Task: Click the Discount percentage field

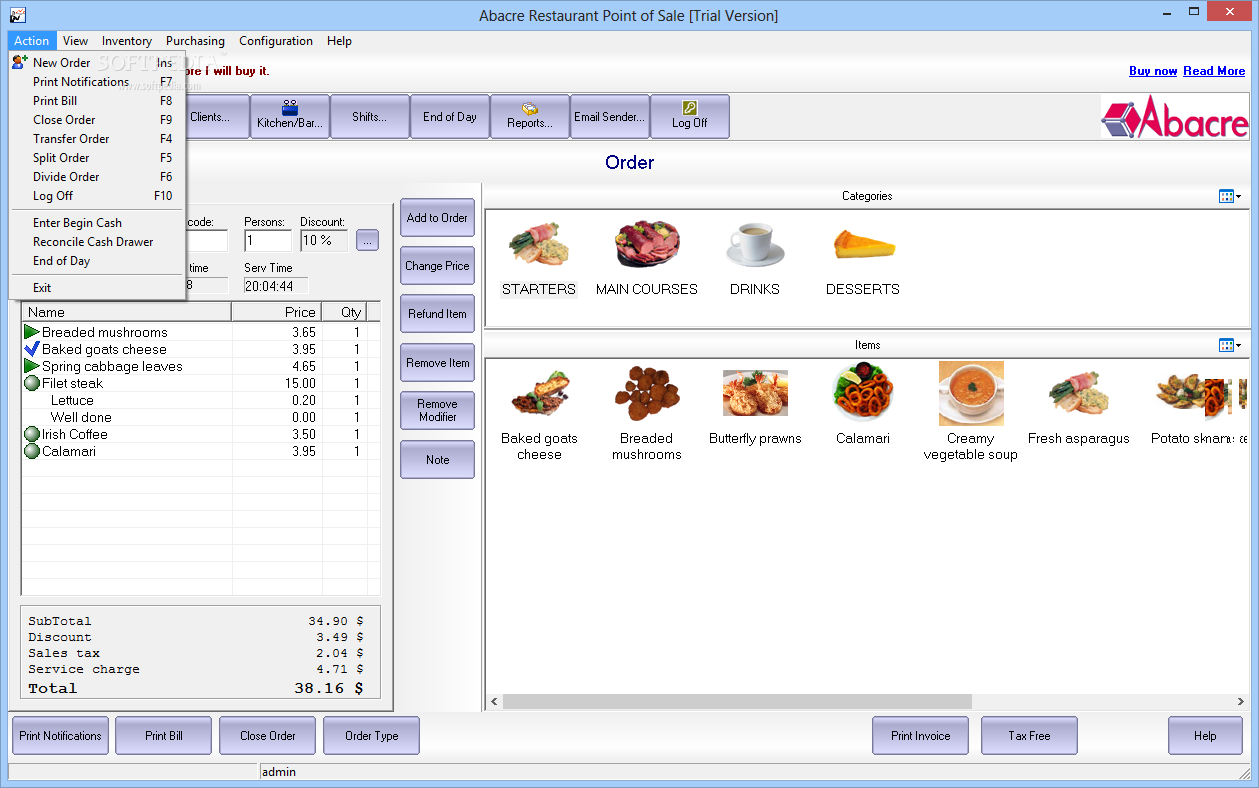Action: 324,241
